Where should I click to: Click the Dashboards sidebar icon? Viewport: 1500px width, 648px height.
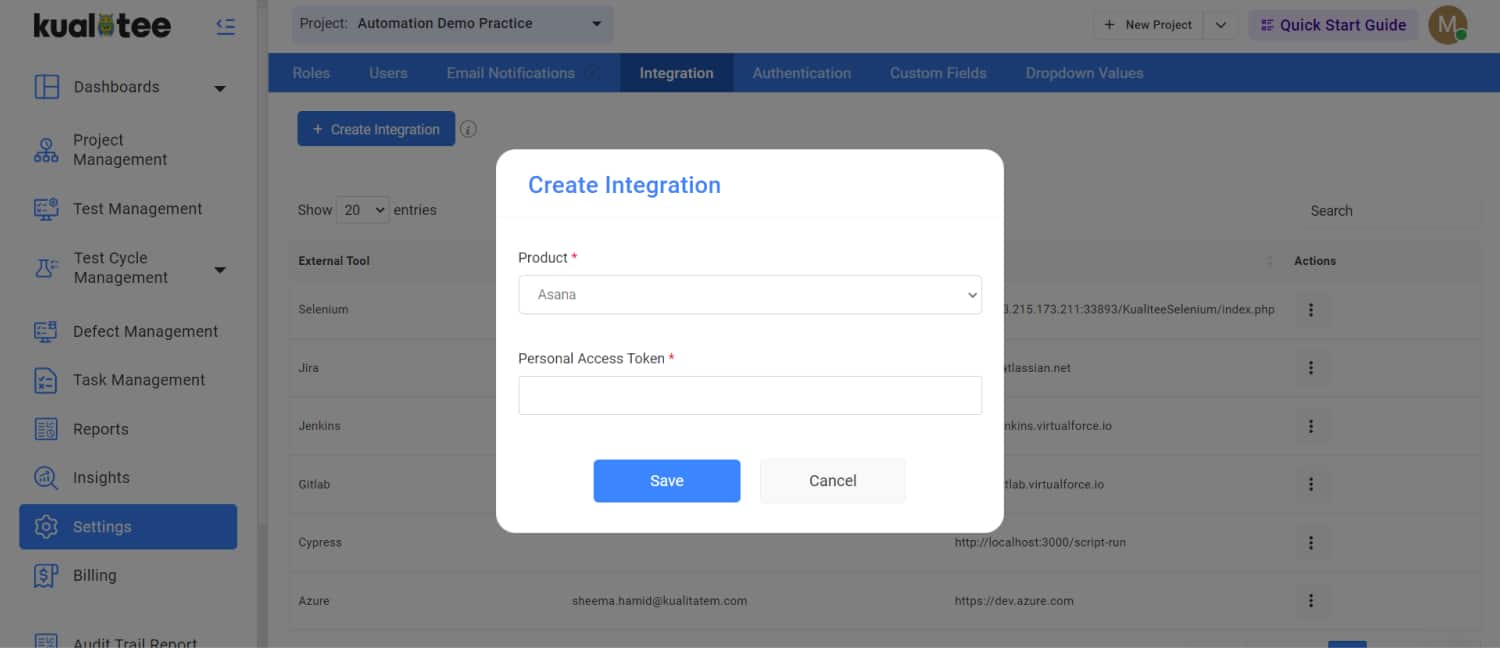(x=47, y=87)
